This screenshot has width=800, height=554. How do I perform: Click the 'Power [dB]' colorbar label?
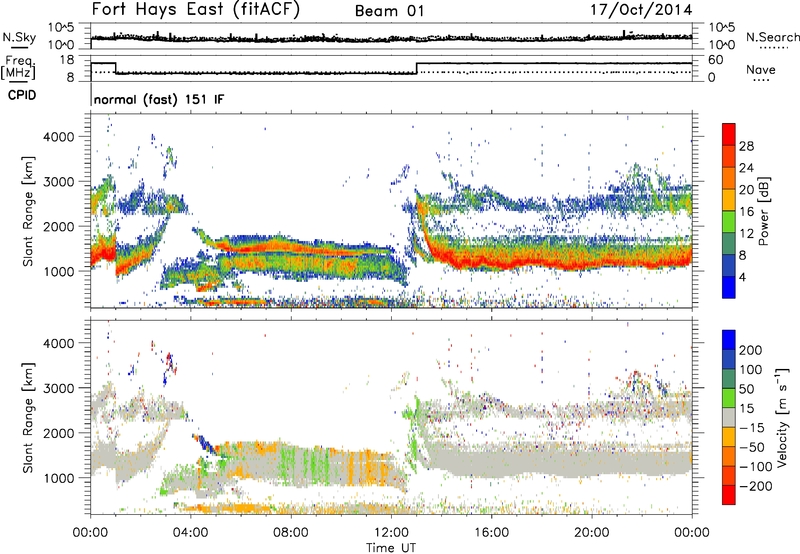click(x=764, y=211)
